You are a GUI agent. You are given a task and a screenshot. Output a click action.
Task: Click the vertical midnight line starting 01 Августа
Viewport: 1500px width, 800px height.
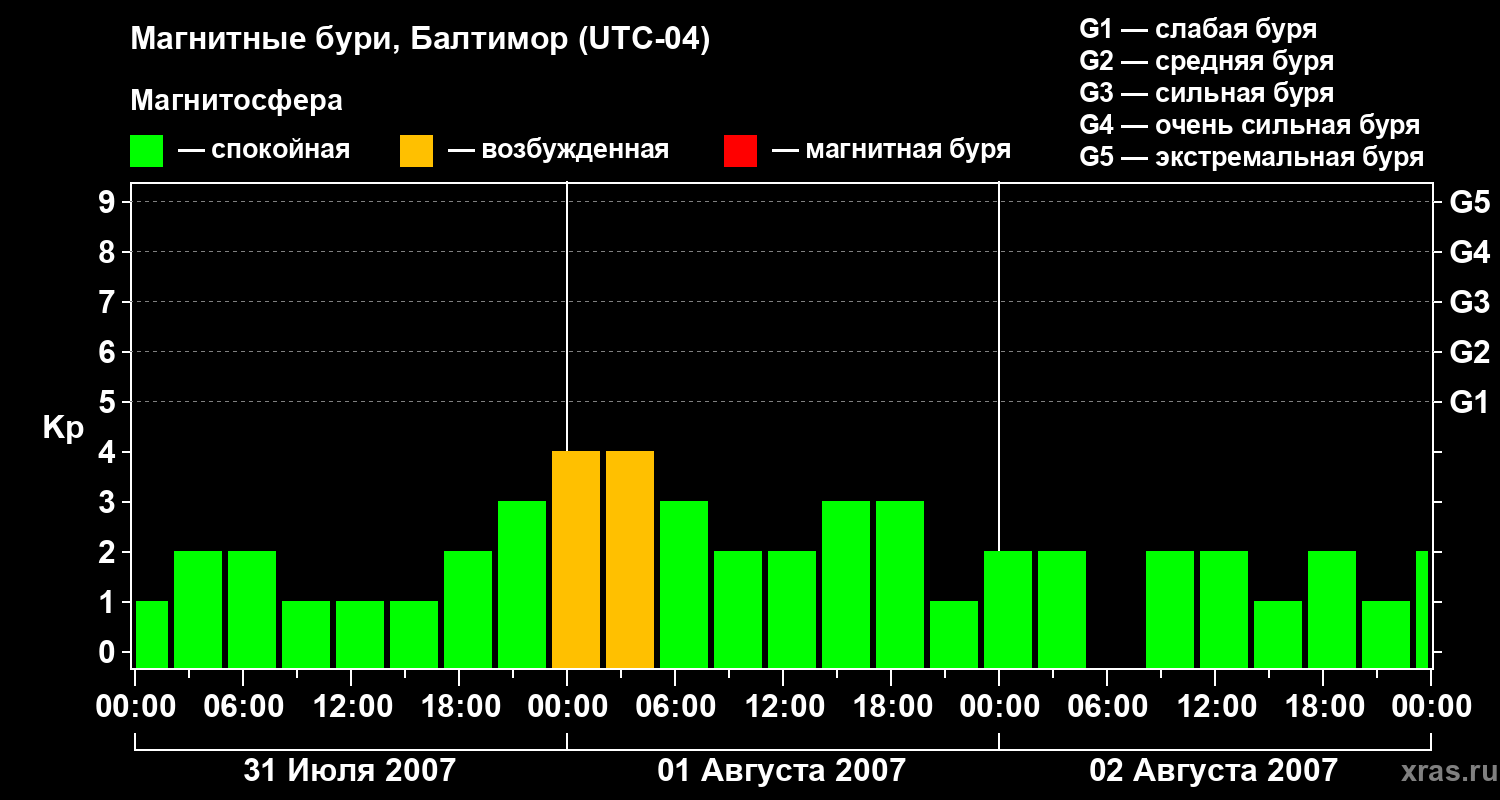(567, 315)
